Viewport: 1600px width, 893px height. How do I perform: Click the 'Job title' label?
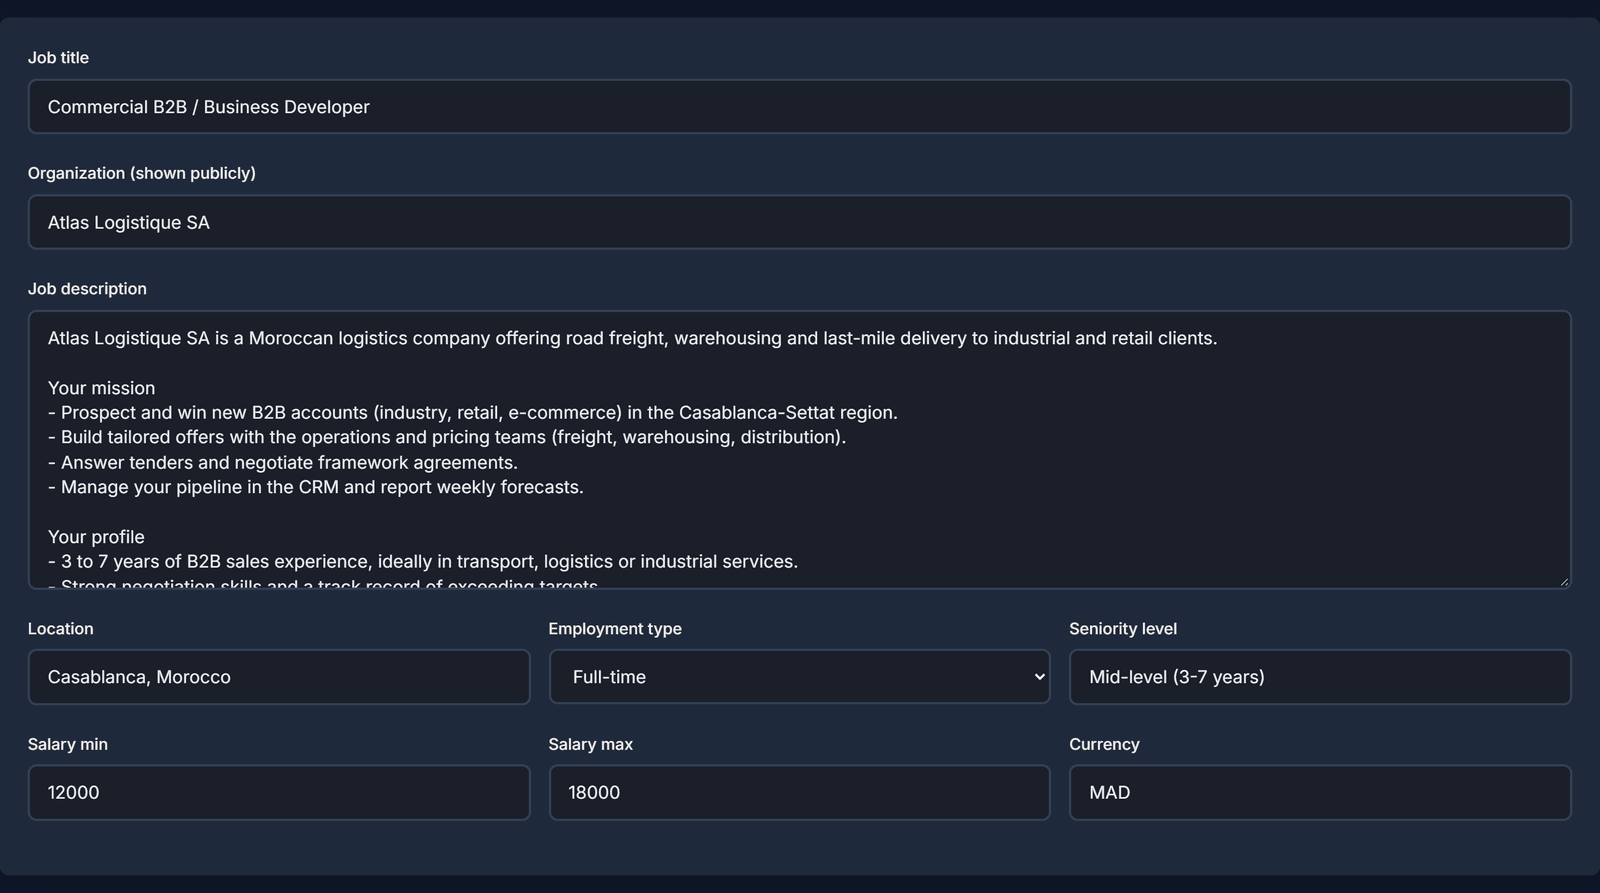click(58, 58)
